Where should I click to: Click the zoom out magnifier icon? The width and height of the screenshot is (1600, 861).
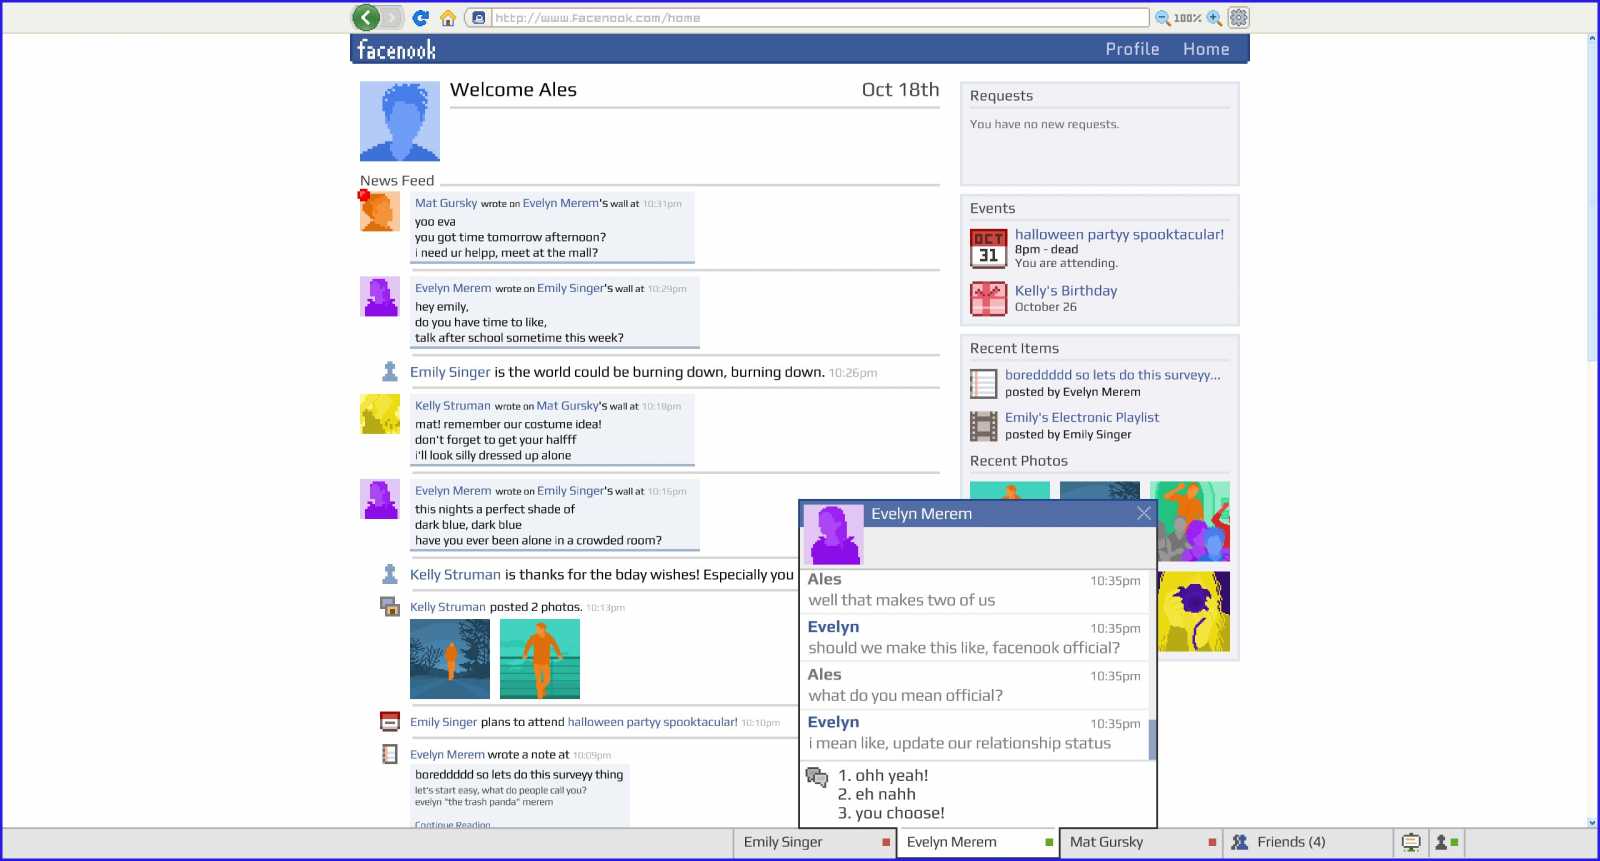click(x=1163, y=18)
